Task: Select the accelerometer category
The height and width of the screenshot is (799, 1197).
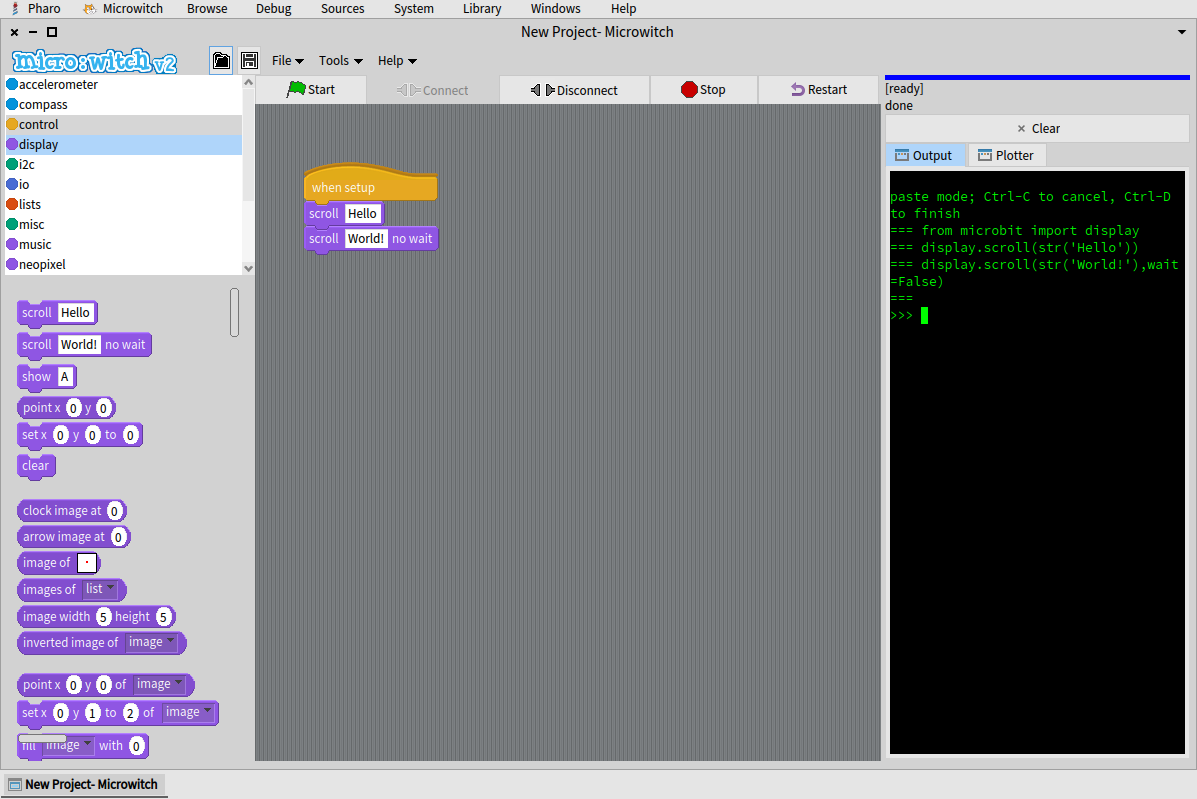Action: click(x=124, y=85)
